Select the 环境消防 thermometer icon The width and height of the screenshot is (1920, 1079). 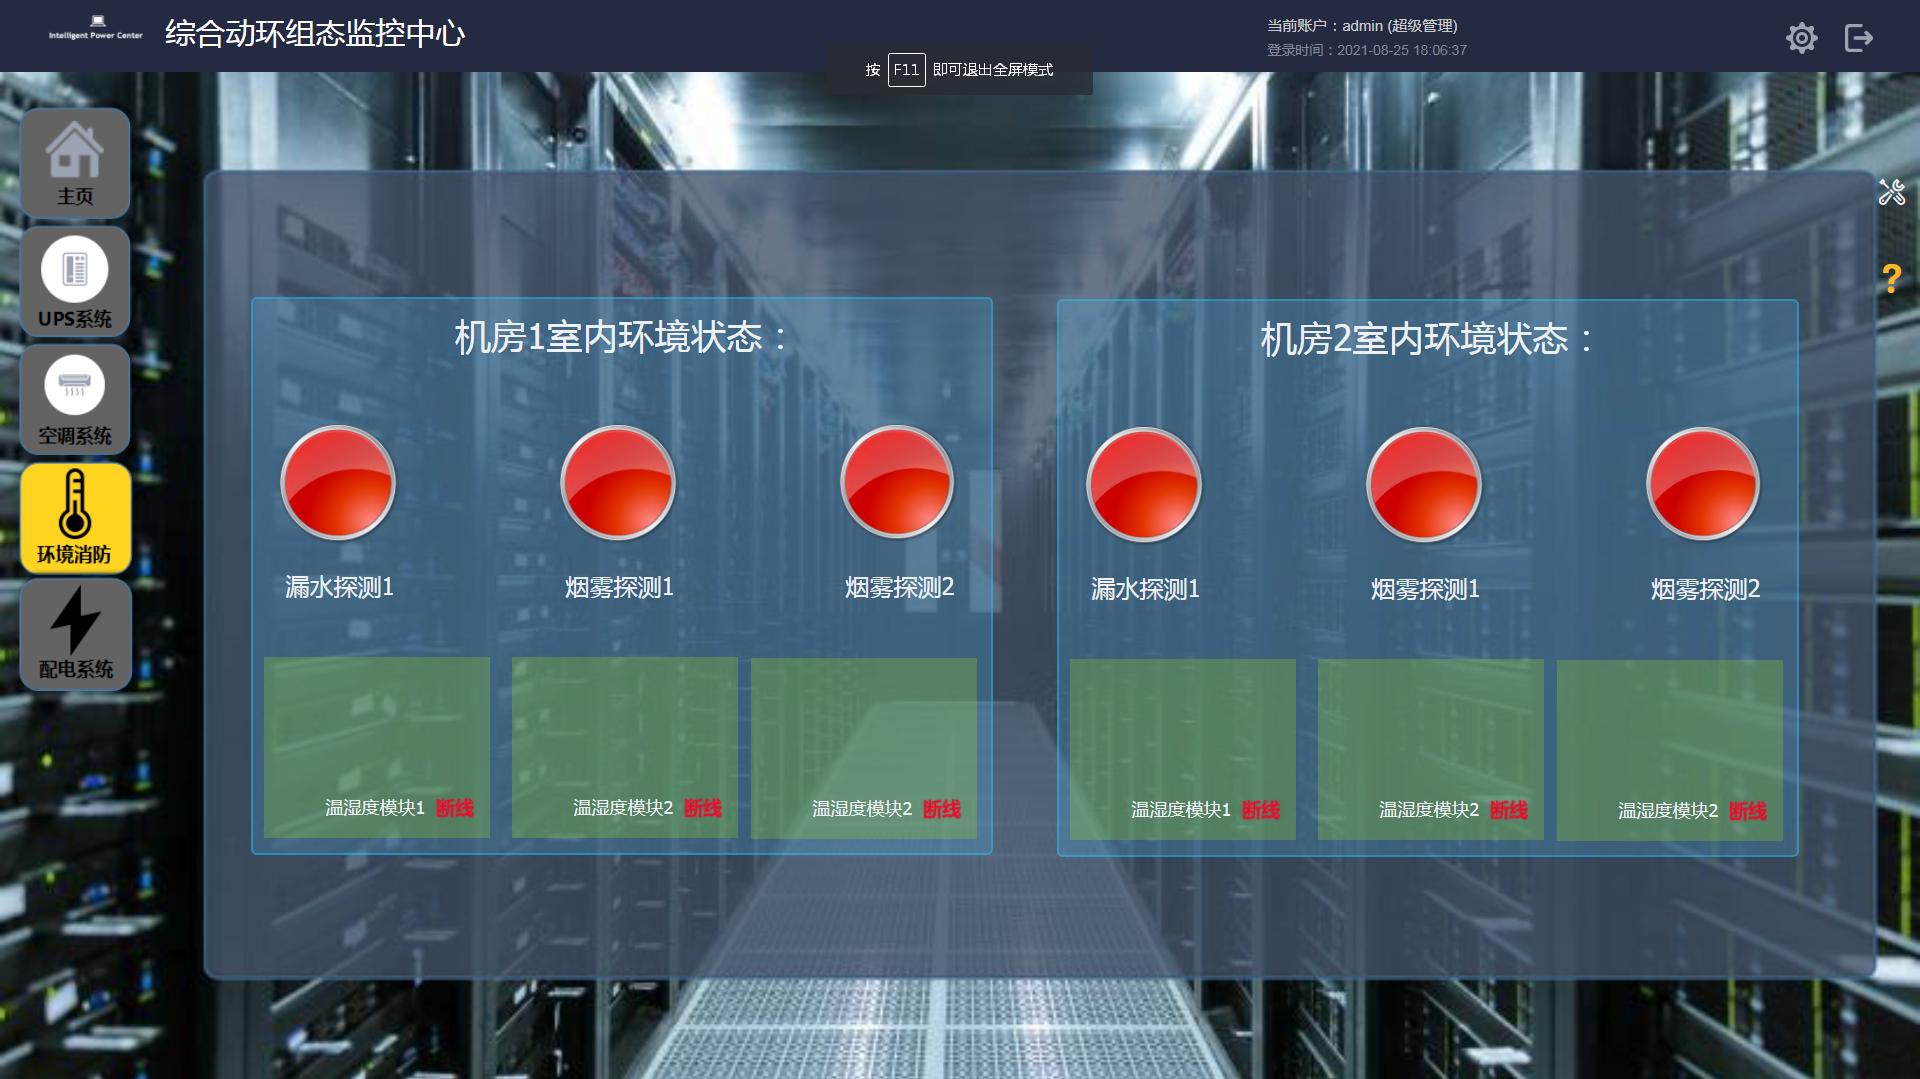[75, 517]
